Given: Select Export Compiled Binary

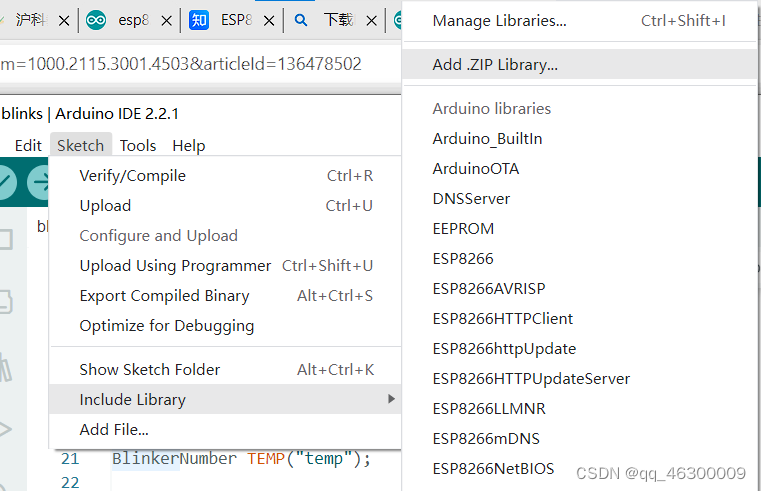Looking at the screenshot, I should click(x=226, y=296).
